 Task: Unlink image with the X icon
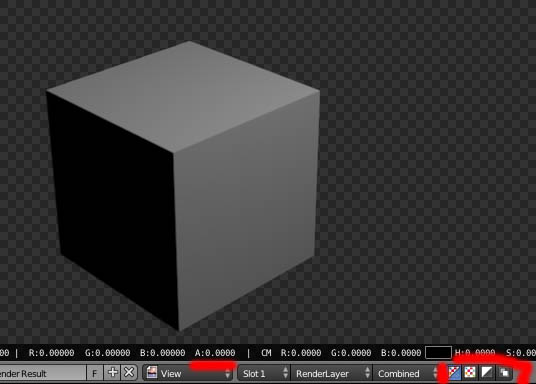(x=129, y=373)
